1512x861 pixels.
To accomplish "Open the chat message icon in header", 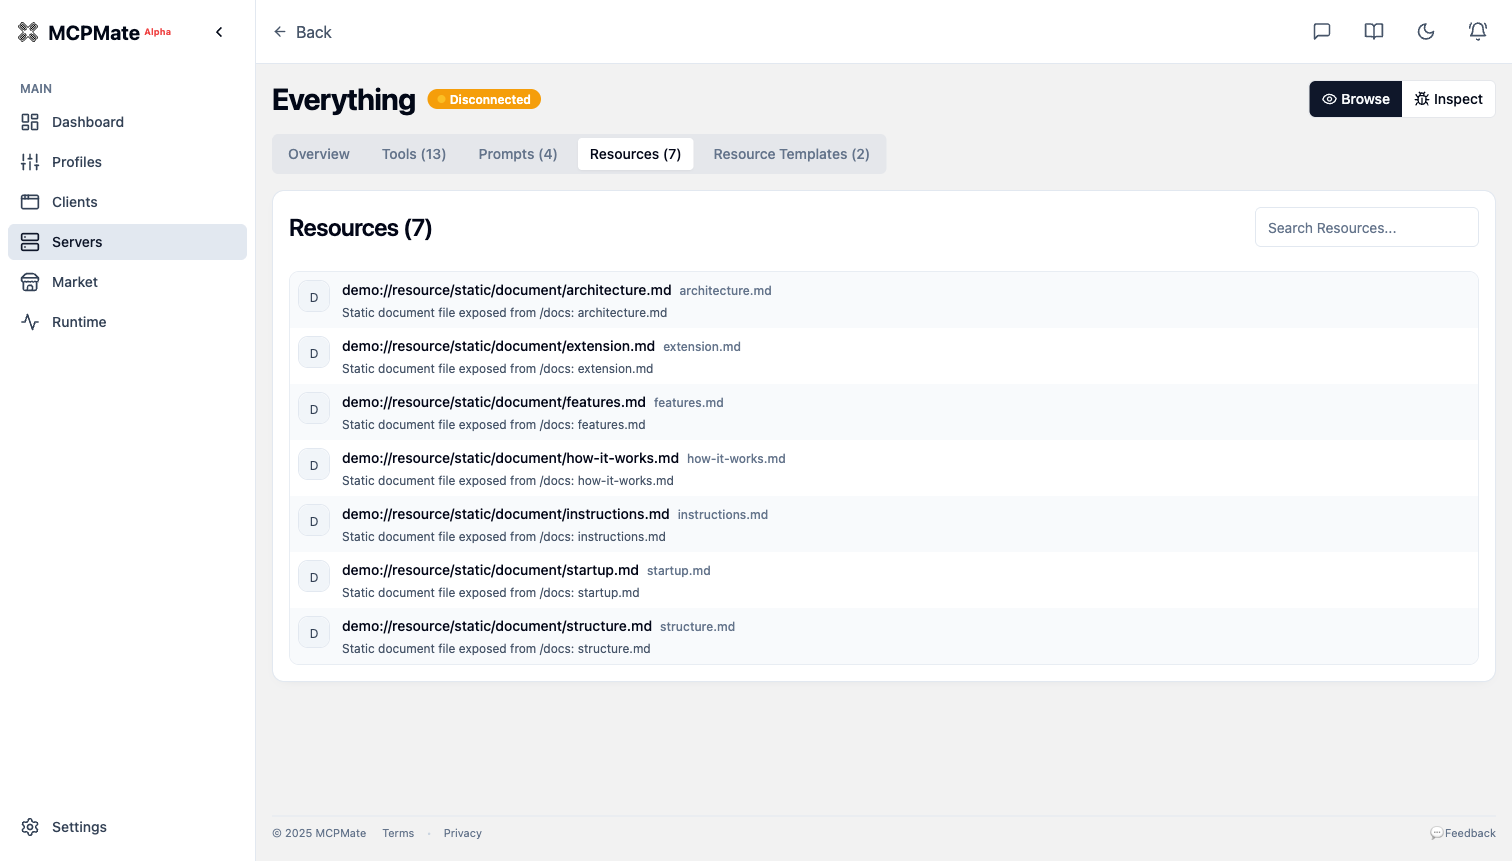I will click(1322, 32).
